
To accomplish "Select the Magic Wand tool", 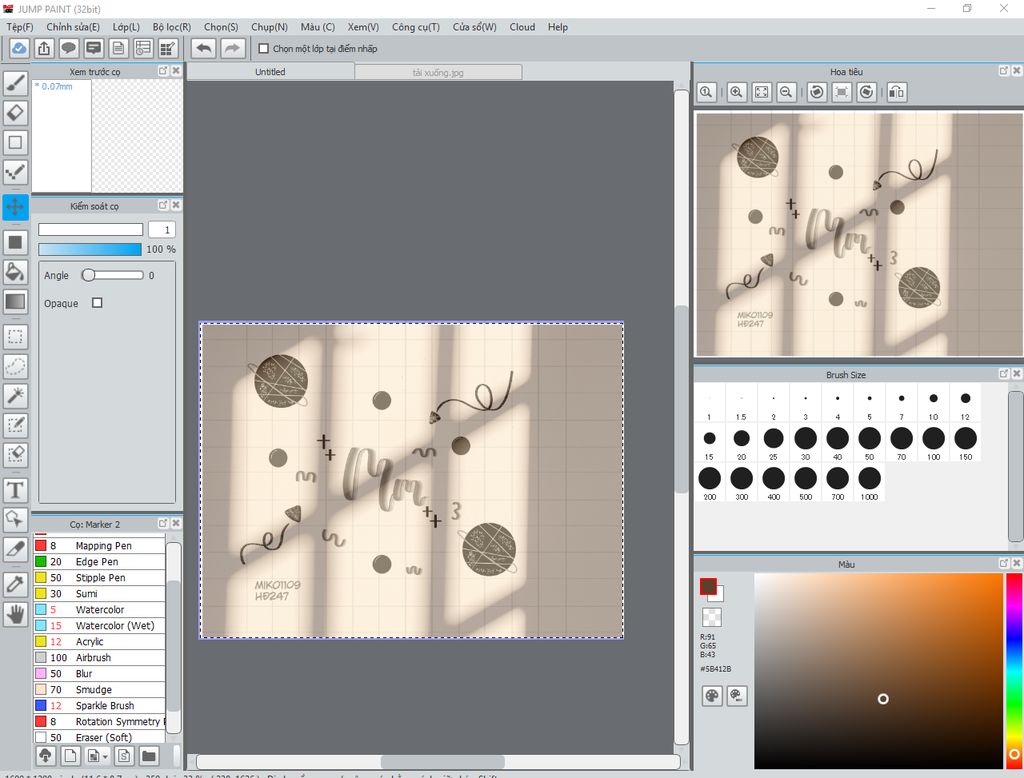I will pos(16,395).
